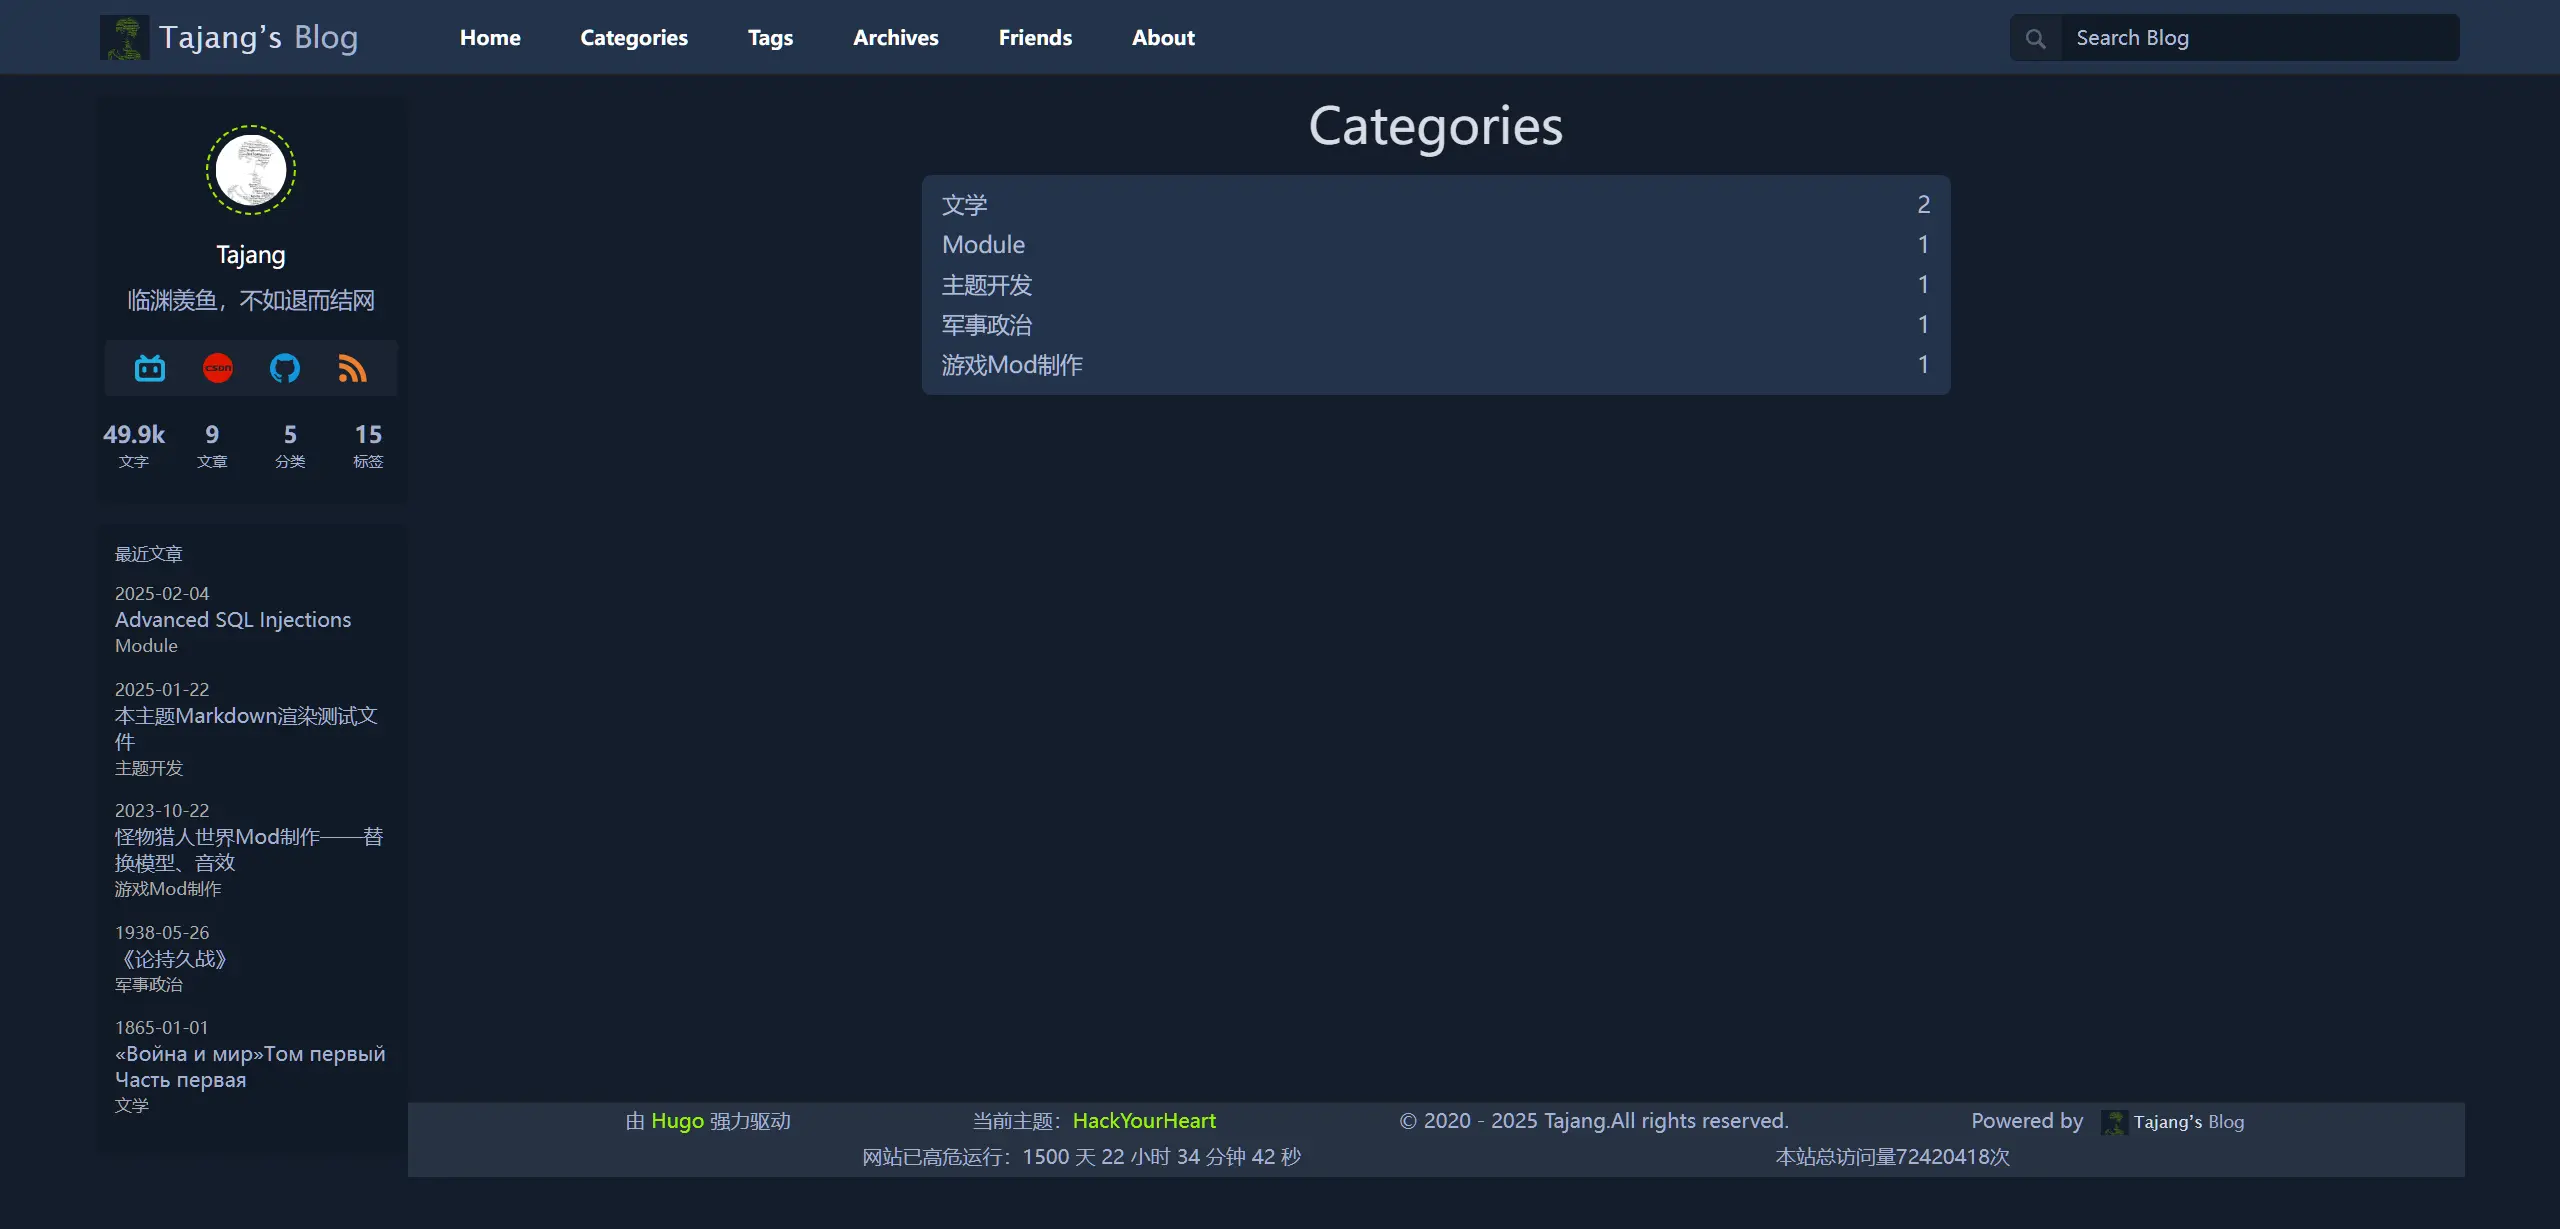
Task: Open the Module category entry
Action: (983, 245)
